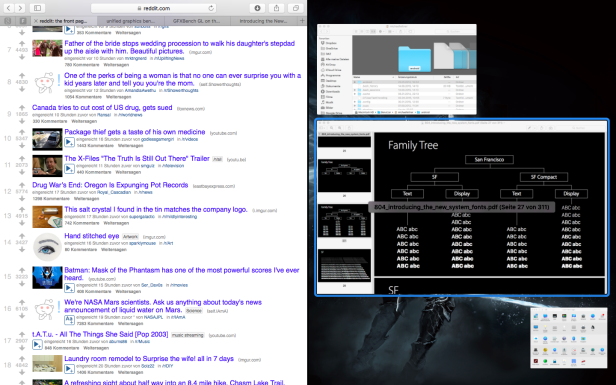Open Drug War's End Oregon link

pos(110,185)
